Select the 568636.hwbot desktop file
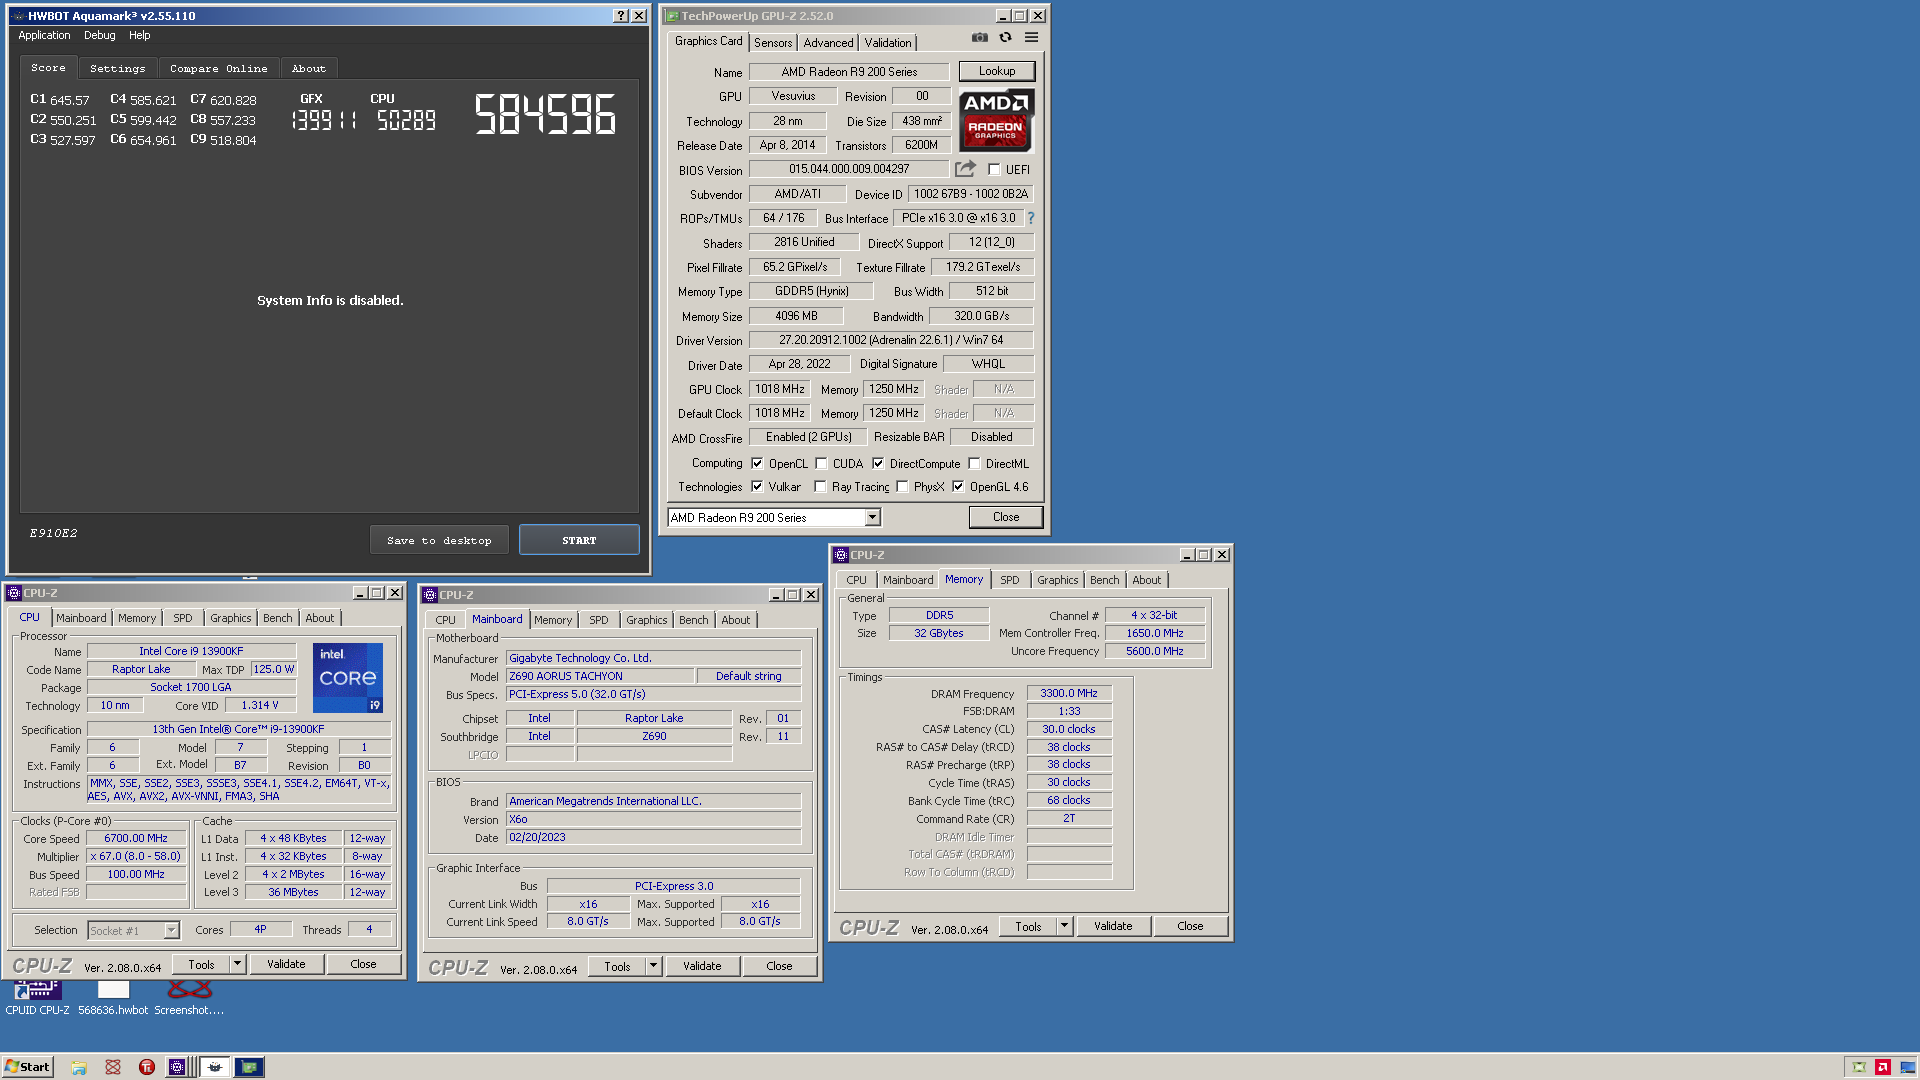This screenshot has height=1080, width=1920. [113, 998]
